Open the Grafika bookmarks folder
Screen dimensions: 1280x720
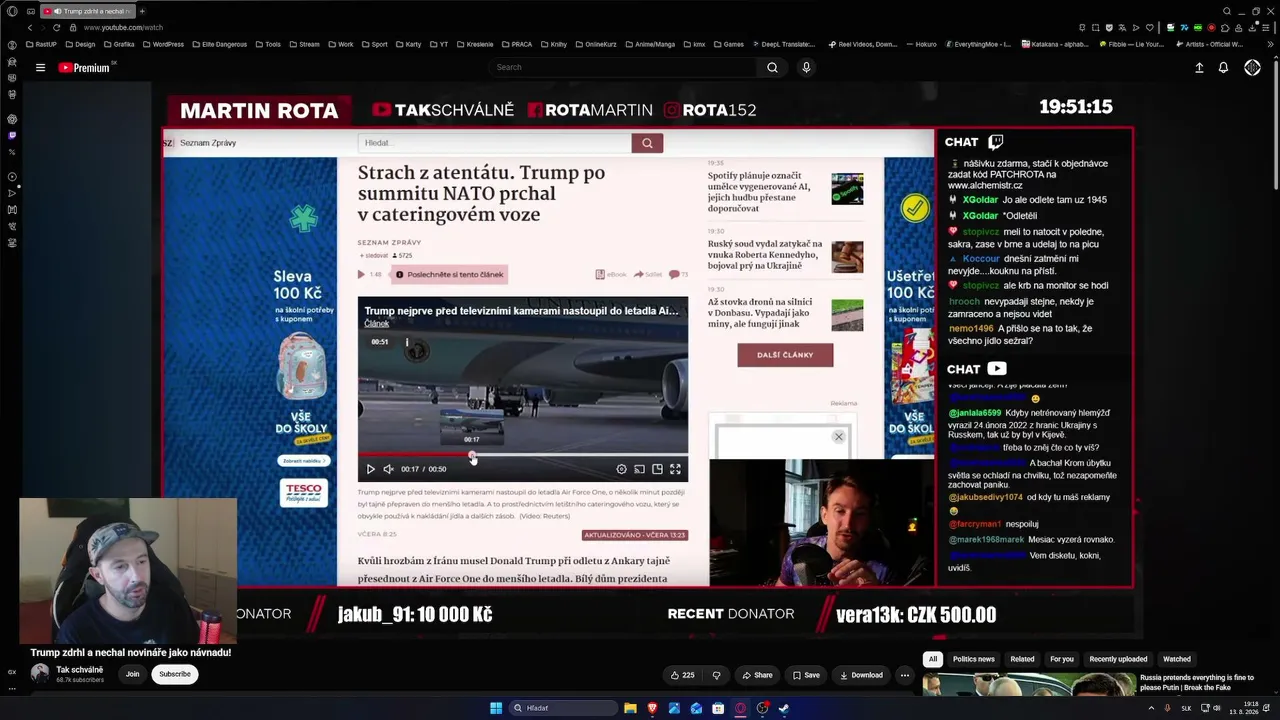click(118, 44)
